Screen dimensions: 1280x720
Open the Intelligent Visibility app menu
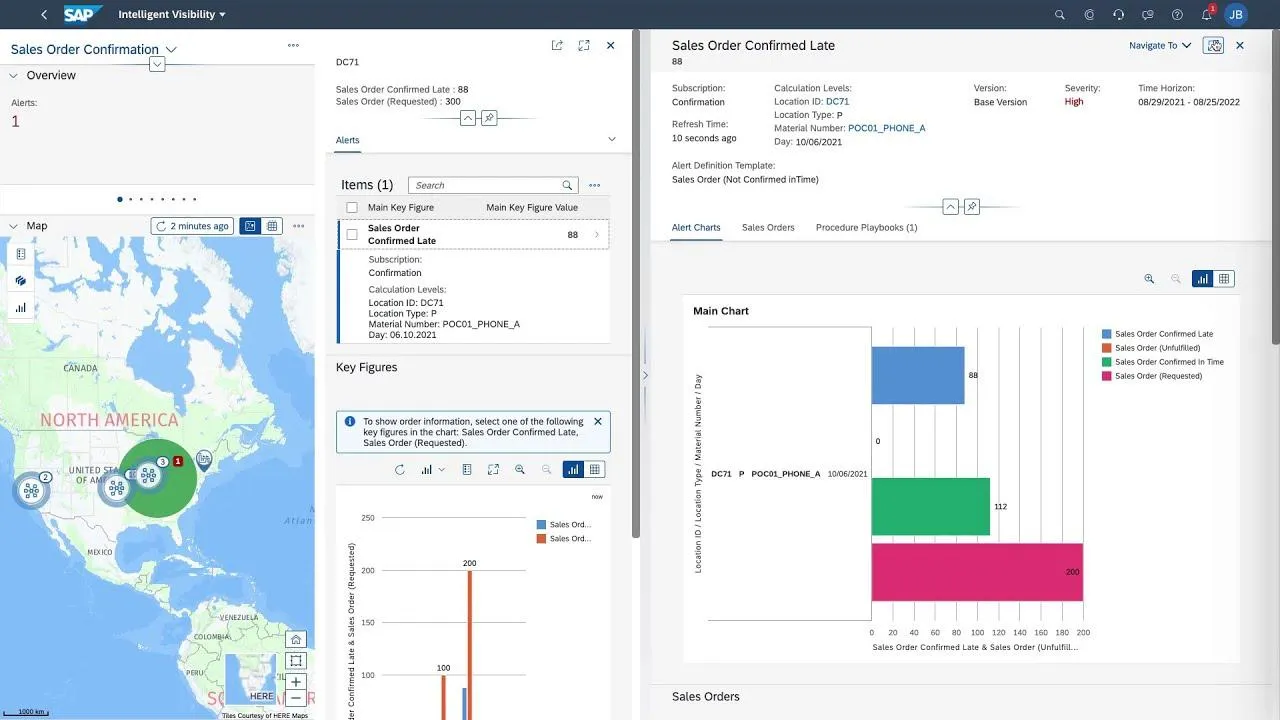pyautogui.click(x=172, y=15)
